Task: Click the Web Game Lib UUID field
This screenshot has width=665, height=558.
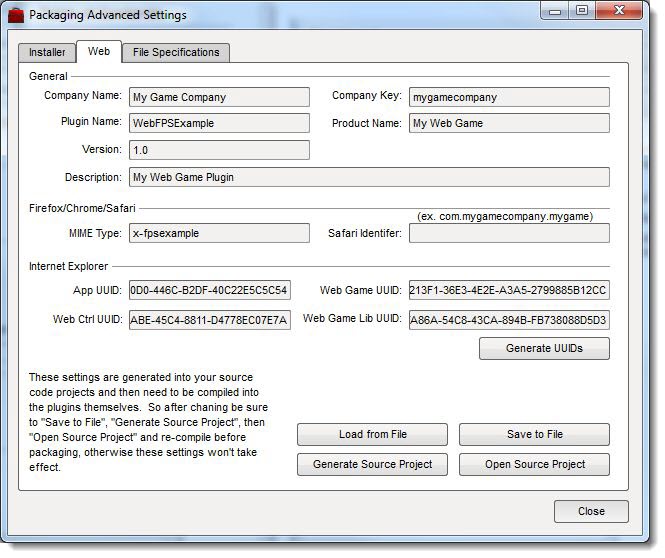Action: 509,320
